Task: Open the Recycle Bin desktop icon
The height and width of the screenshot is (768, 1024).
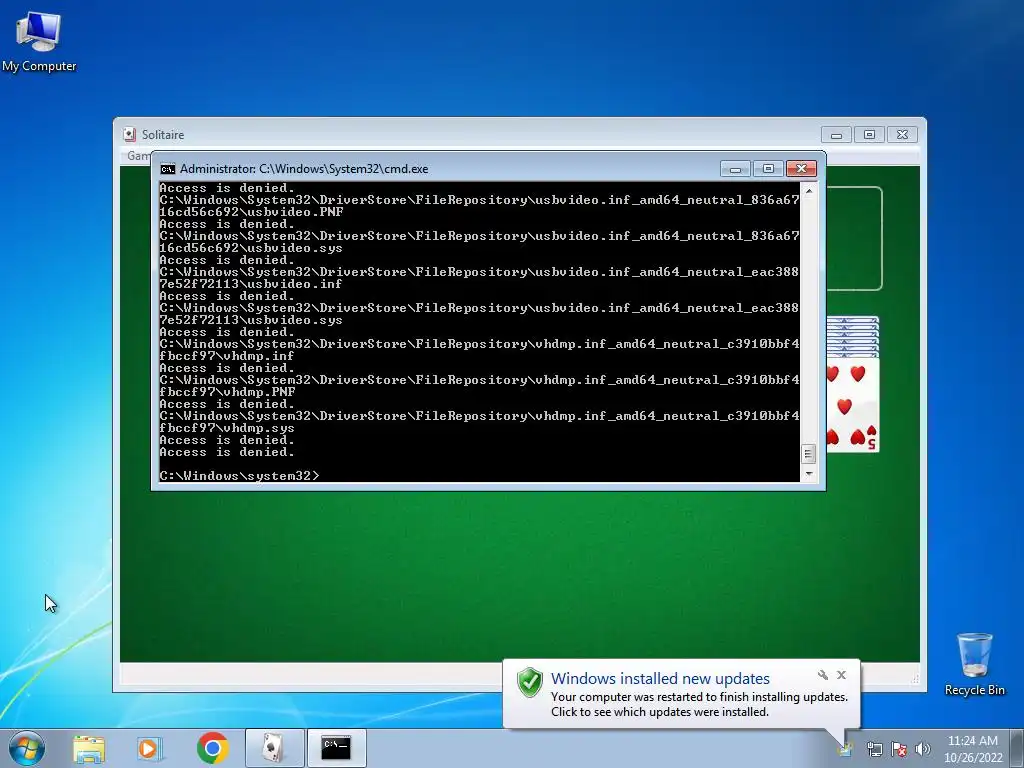Action: 974,664
